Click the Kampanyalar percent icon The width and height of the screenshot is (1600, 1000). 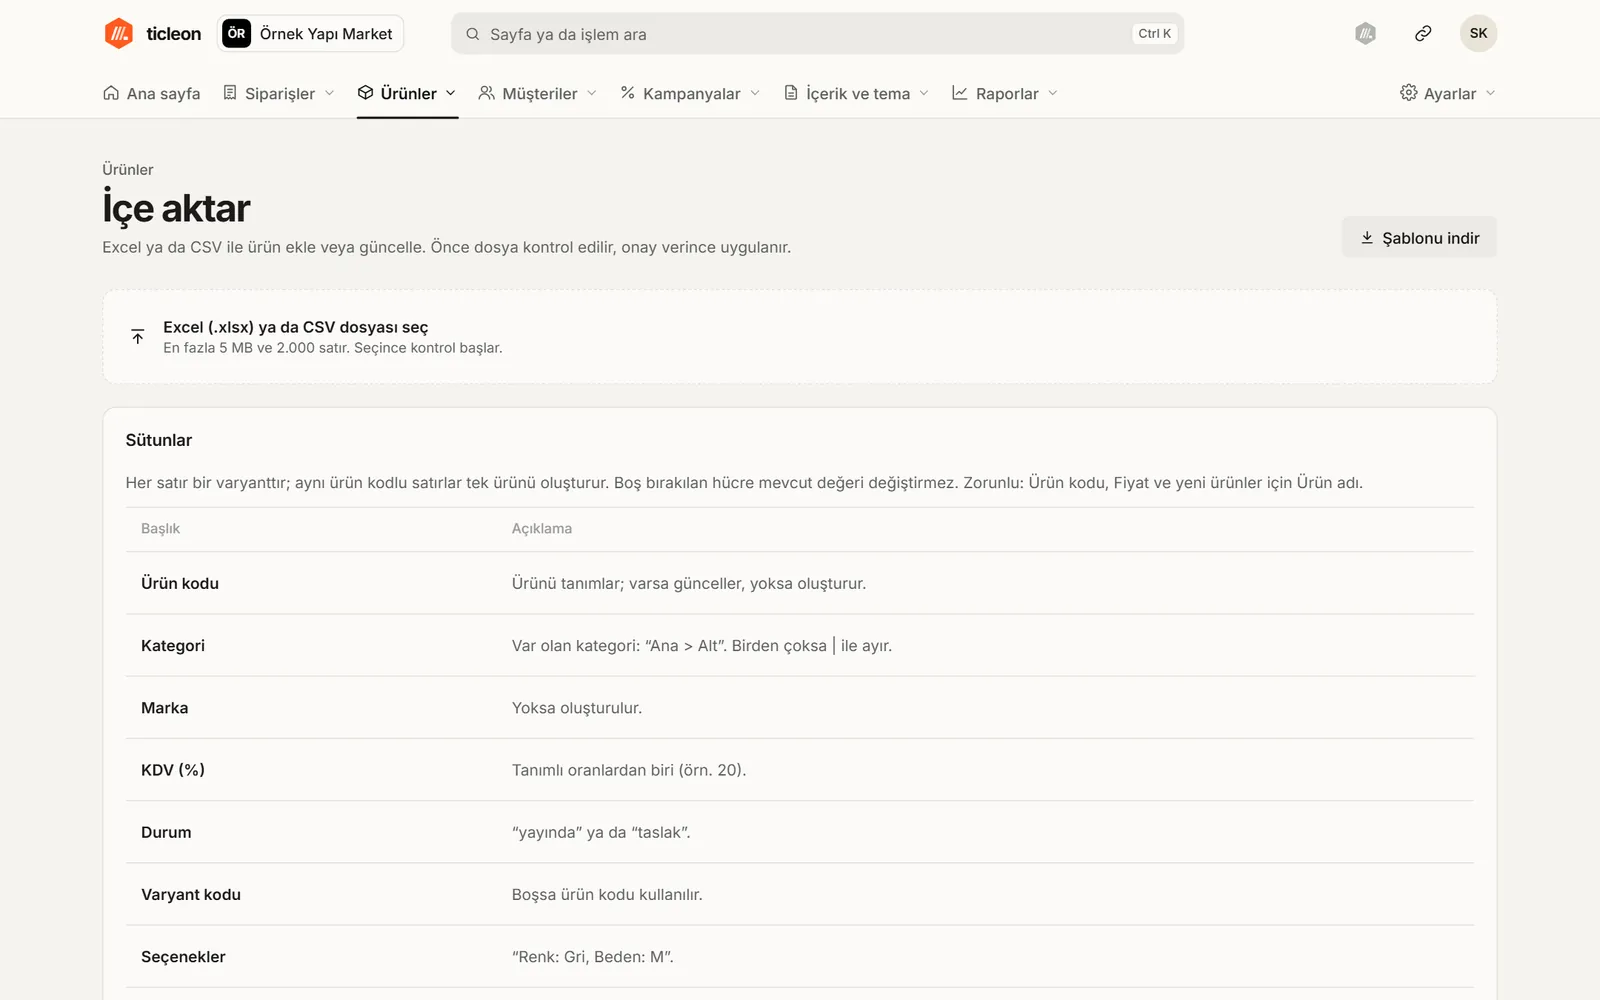(x=628, y=93)
